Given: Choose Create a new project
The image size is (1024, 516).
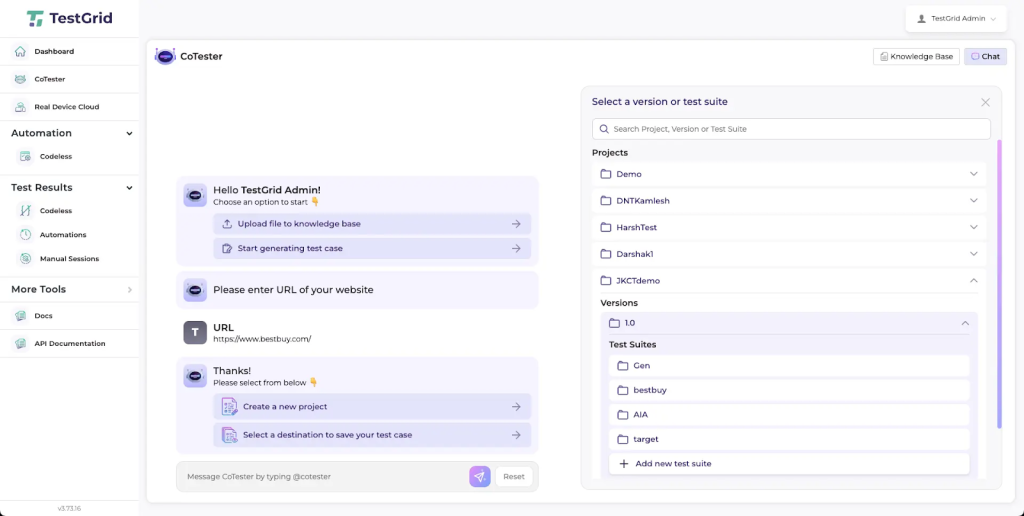Looking at the screenshot, I should tap(372, 406).
